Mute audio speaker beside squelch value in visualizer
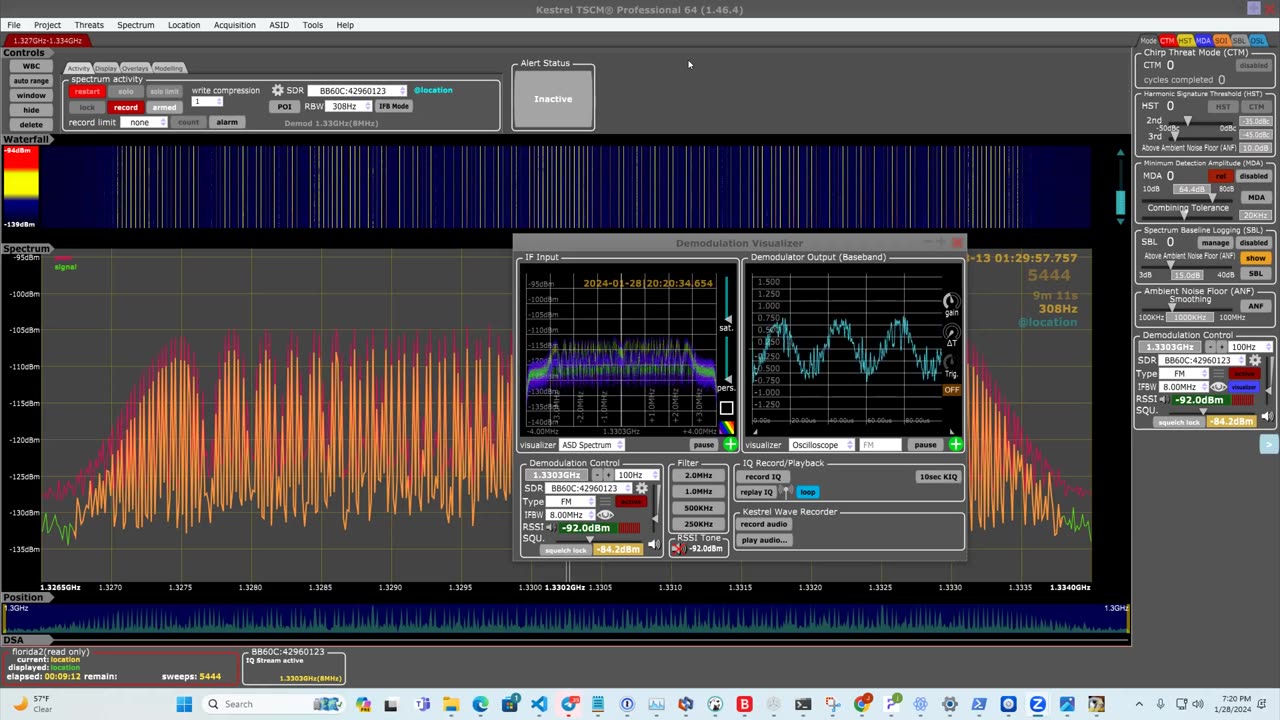Image resolution: width=1280 pixels, height=720 pixels. pos(654,544)
